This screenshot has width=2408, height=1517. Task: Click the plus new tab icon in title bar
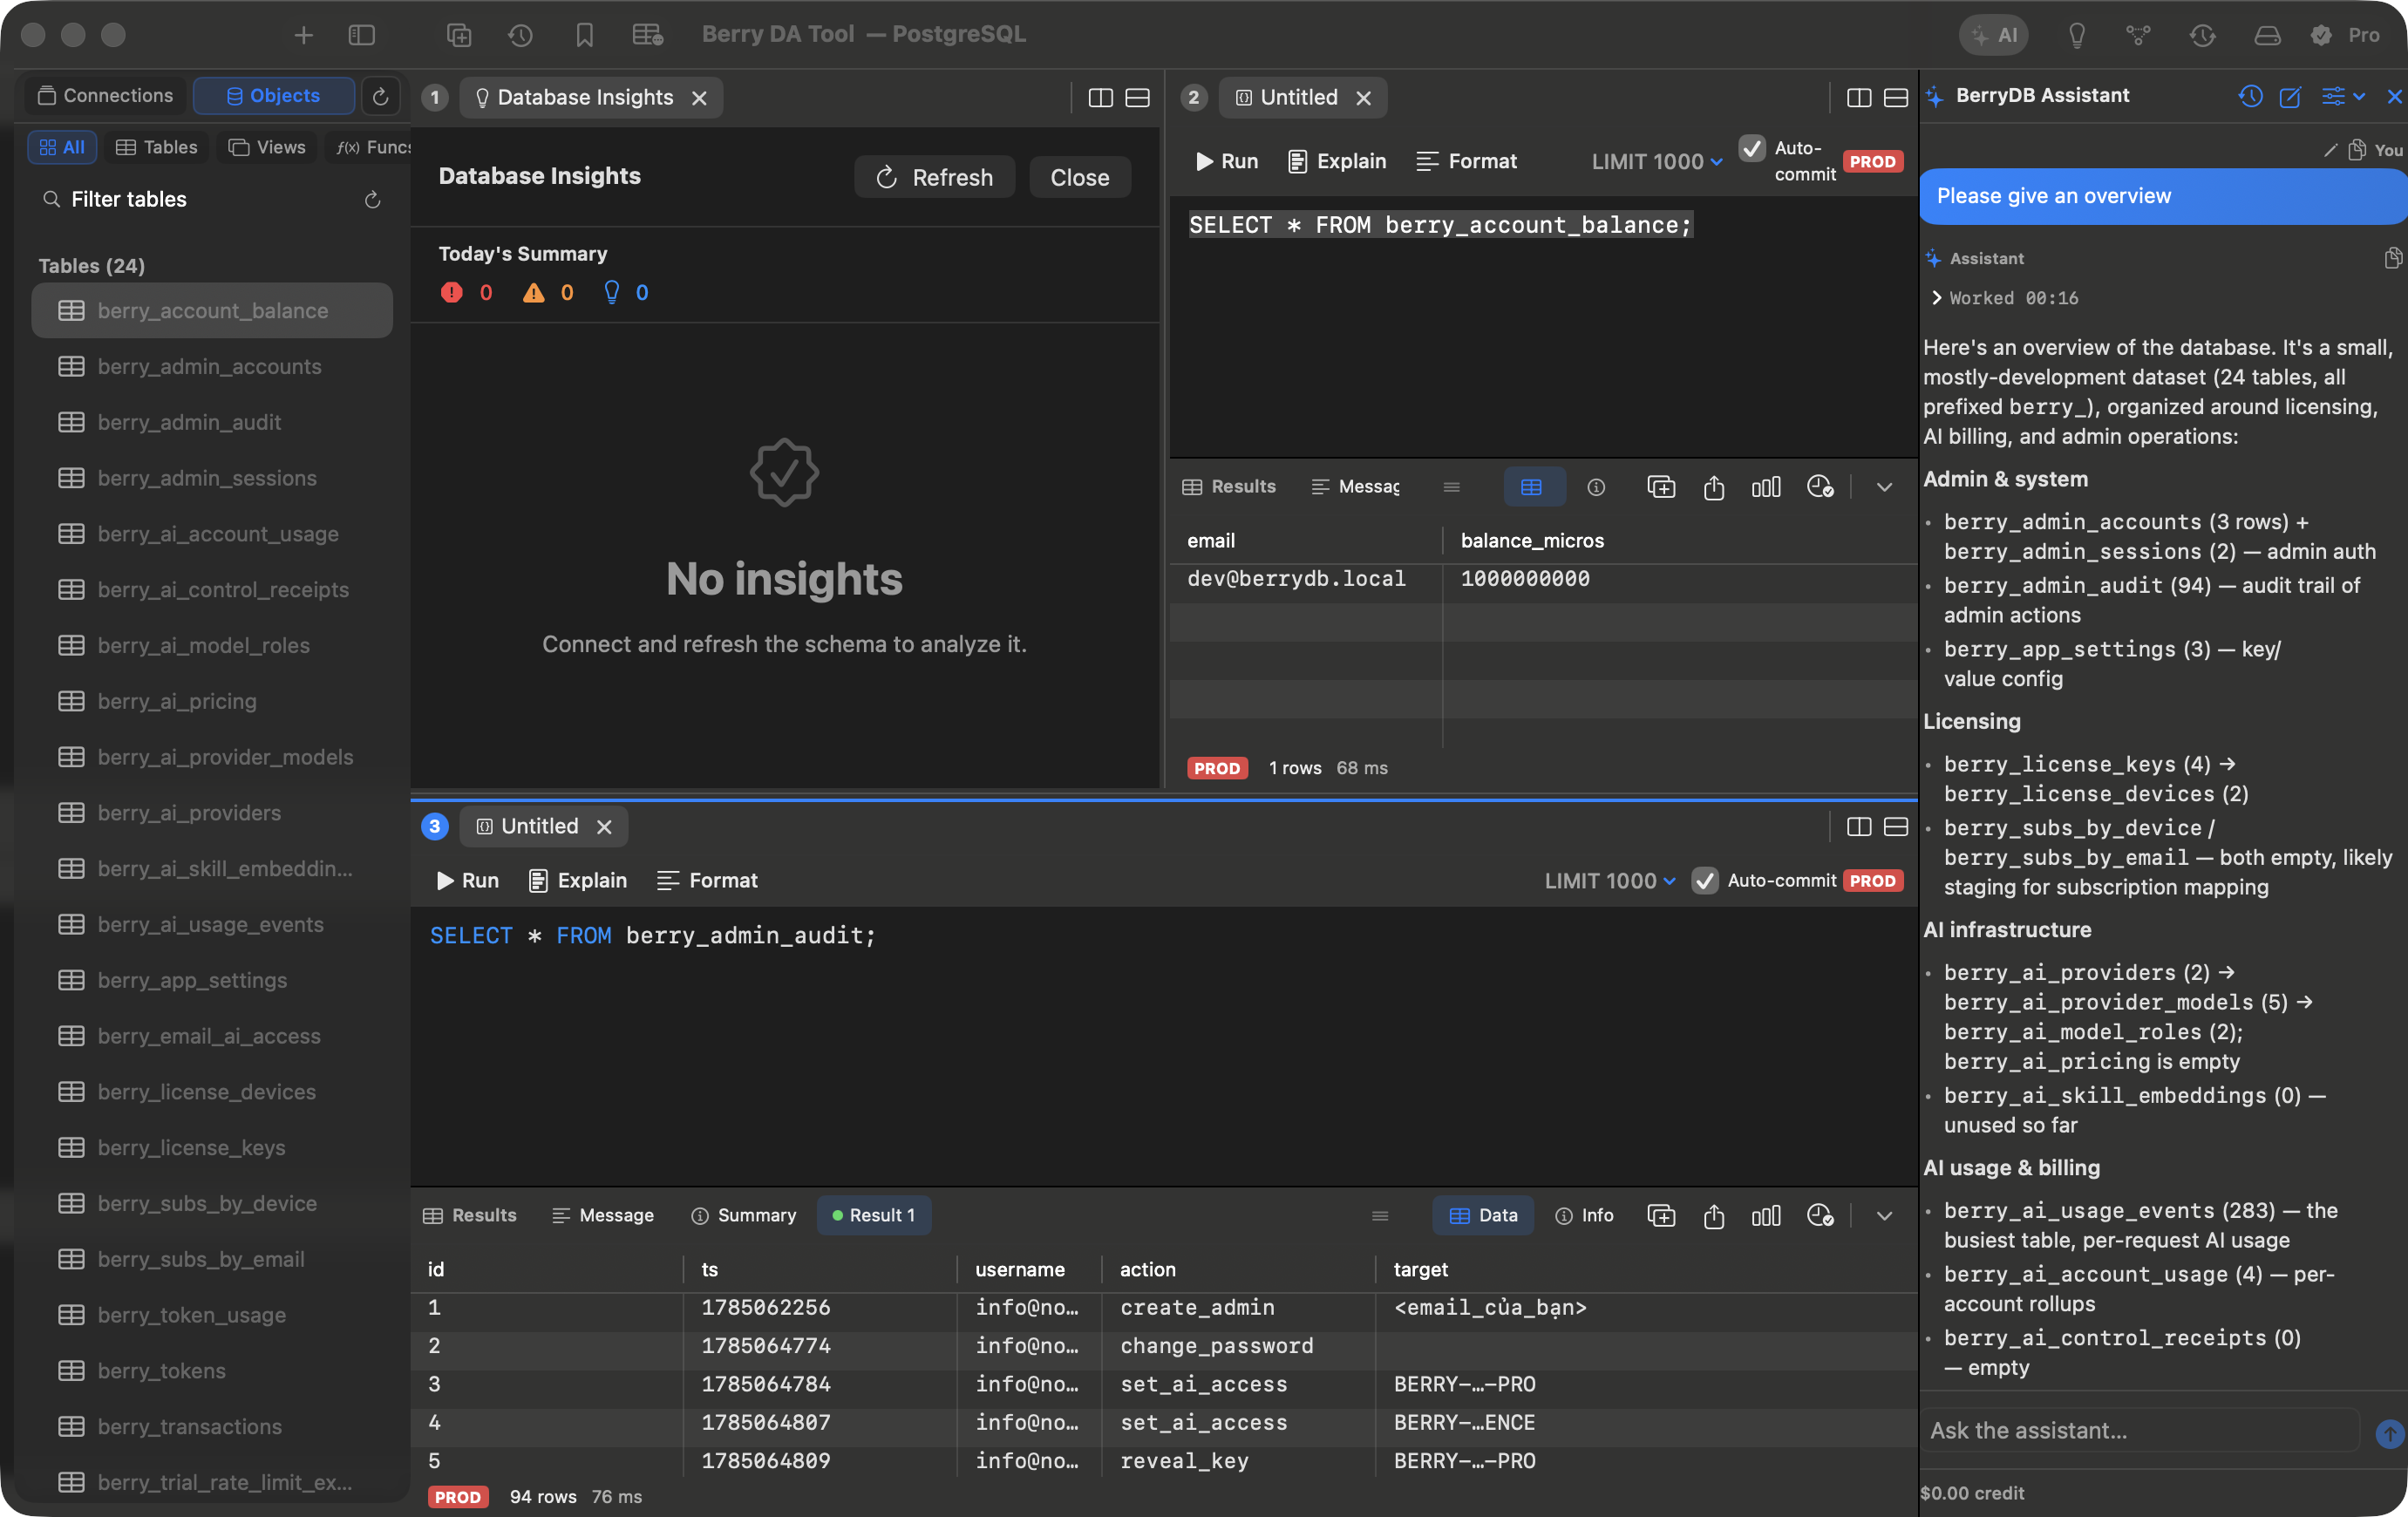(x=303, y=35)
